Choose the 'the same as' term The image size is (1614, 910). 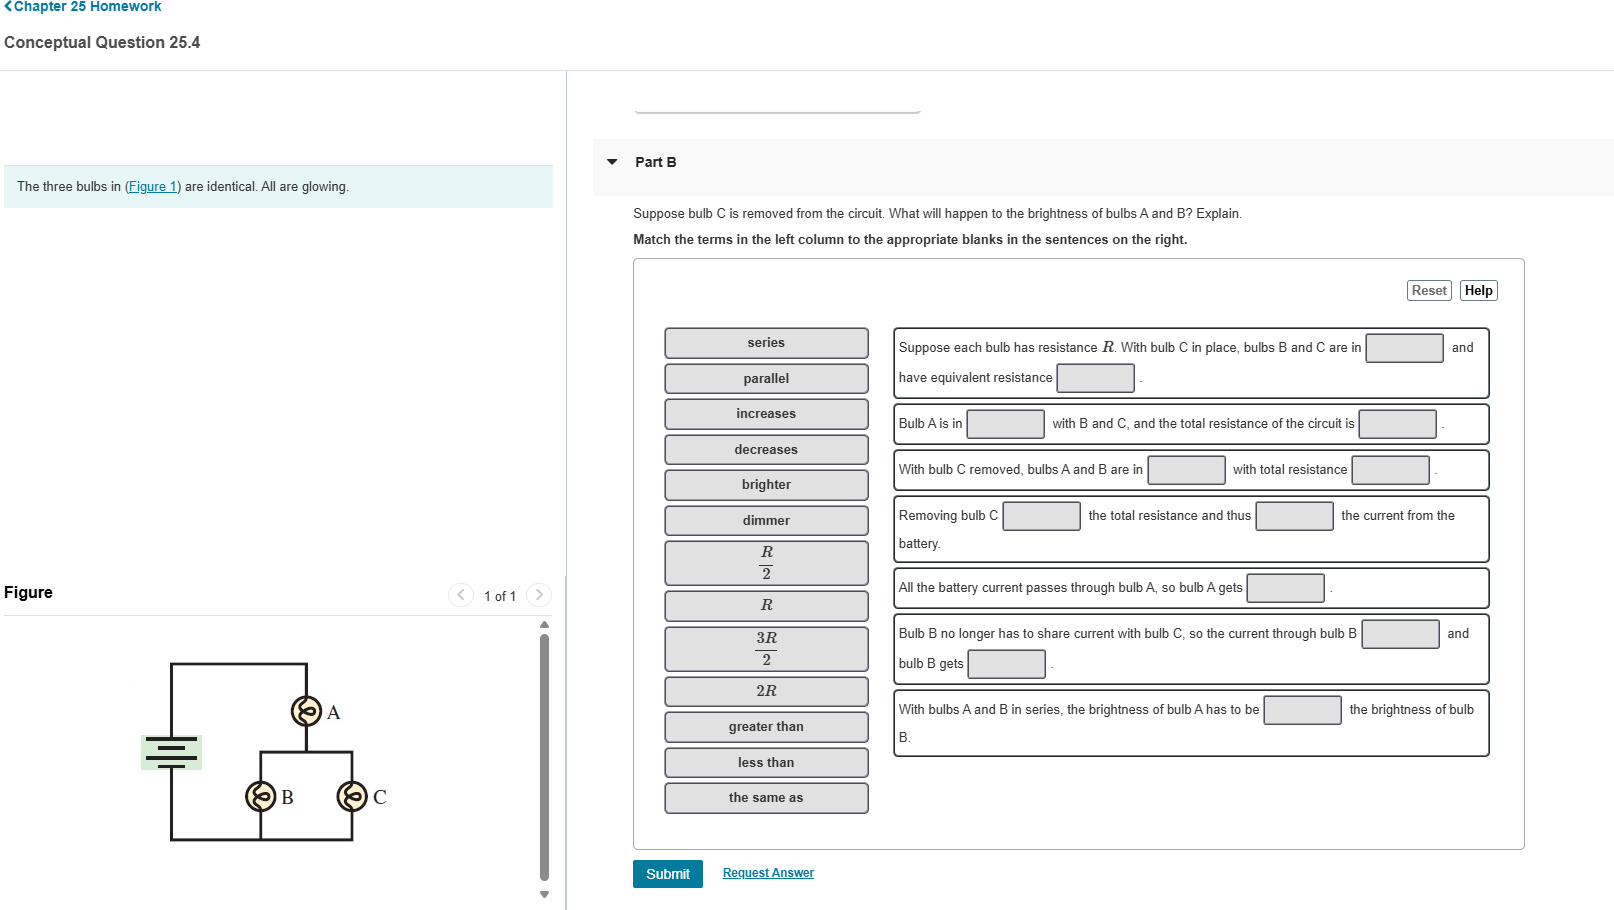pyautogui.click(x=765, y=797)
